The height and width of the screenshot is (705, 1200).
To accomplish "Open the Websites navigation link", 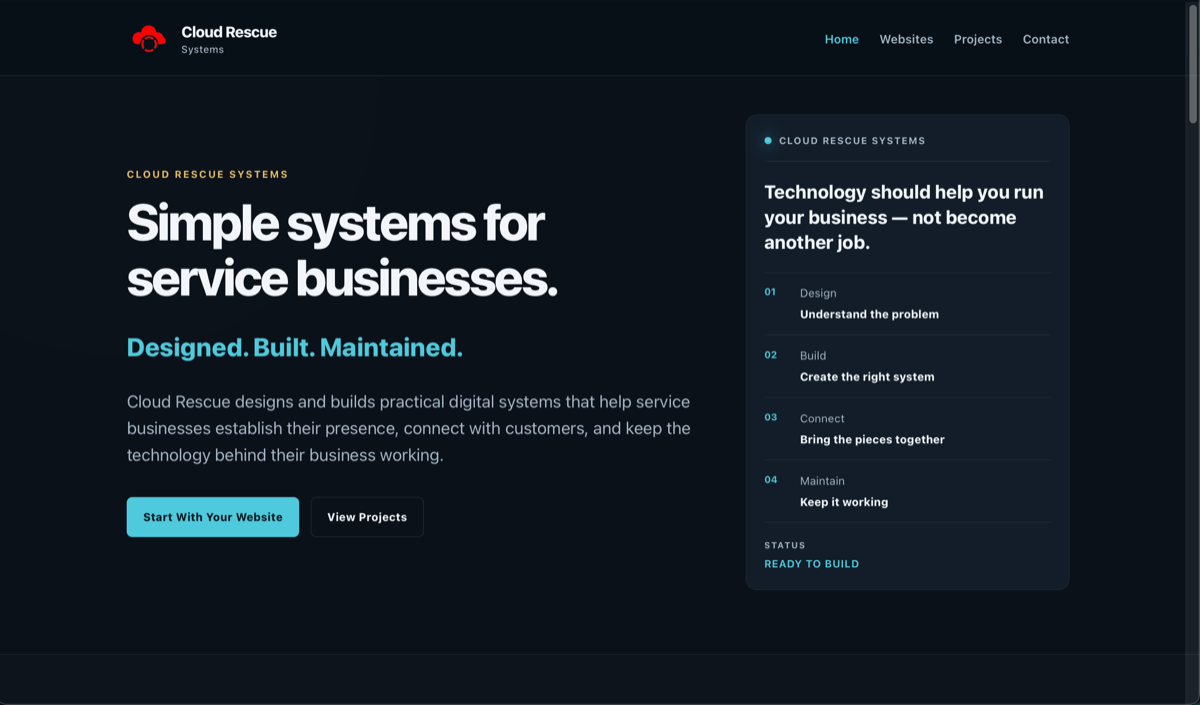I will [906, 39].
